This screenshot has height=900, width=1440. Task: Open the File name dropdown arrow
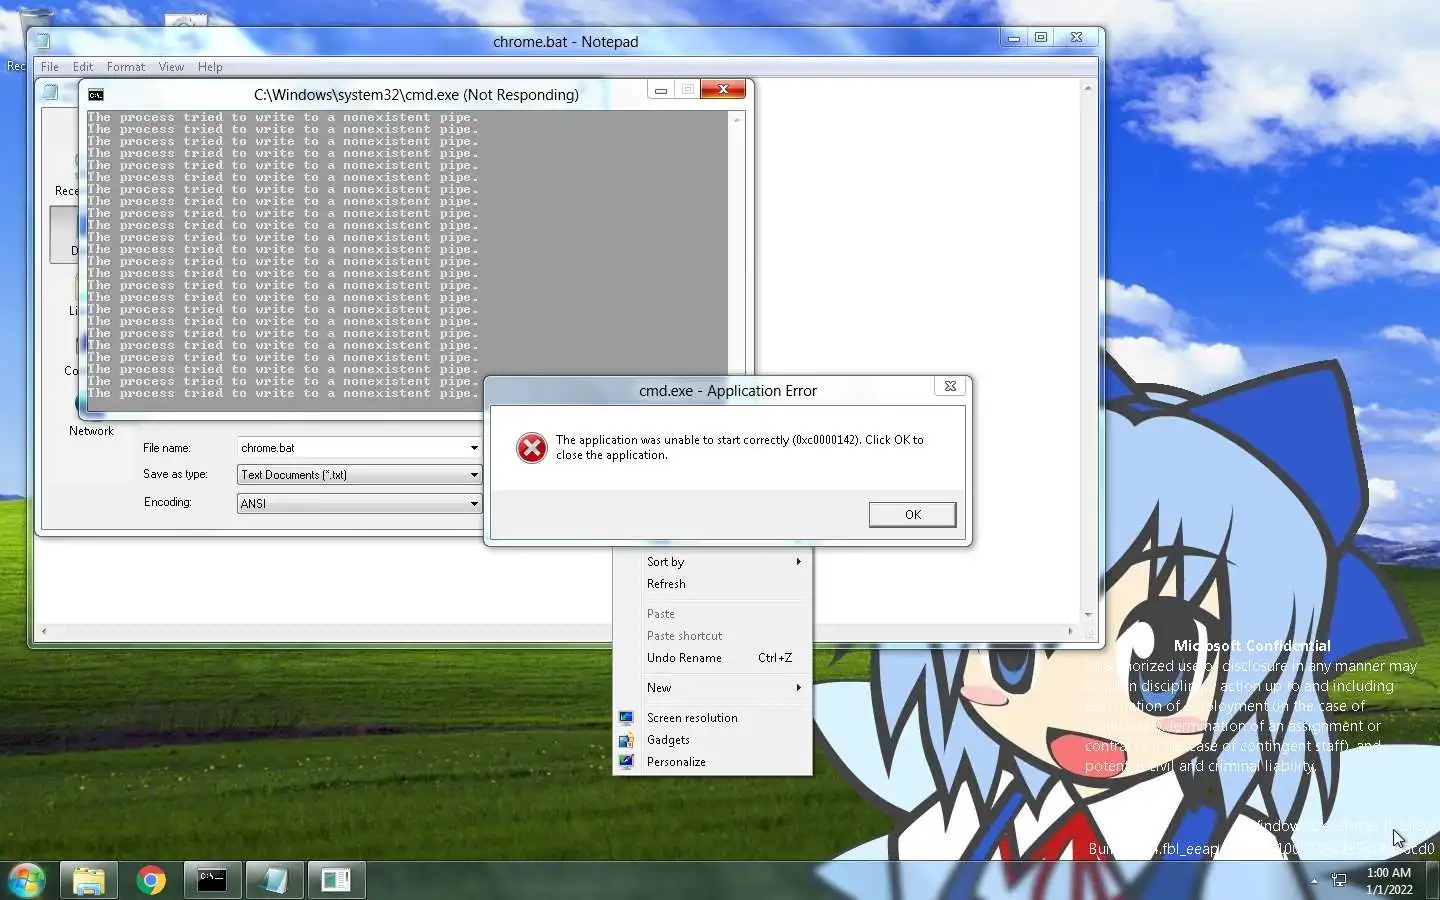(x=474, y=448)
